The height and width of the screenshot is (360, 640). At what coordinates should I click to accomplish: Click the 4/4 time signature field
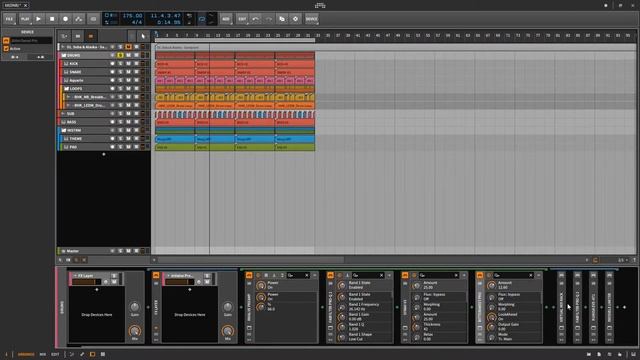(x=137, y=22)
